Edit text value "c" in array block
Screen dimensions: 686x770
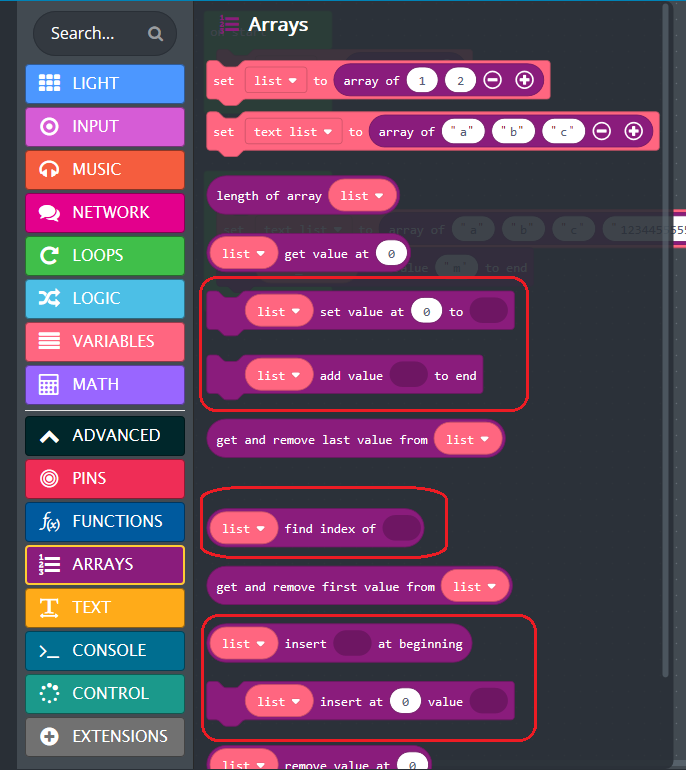(563, 132)
